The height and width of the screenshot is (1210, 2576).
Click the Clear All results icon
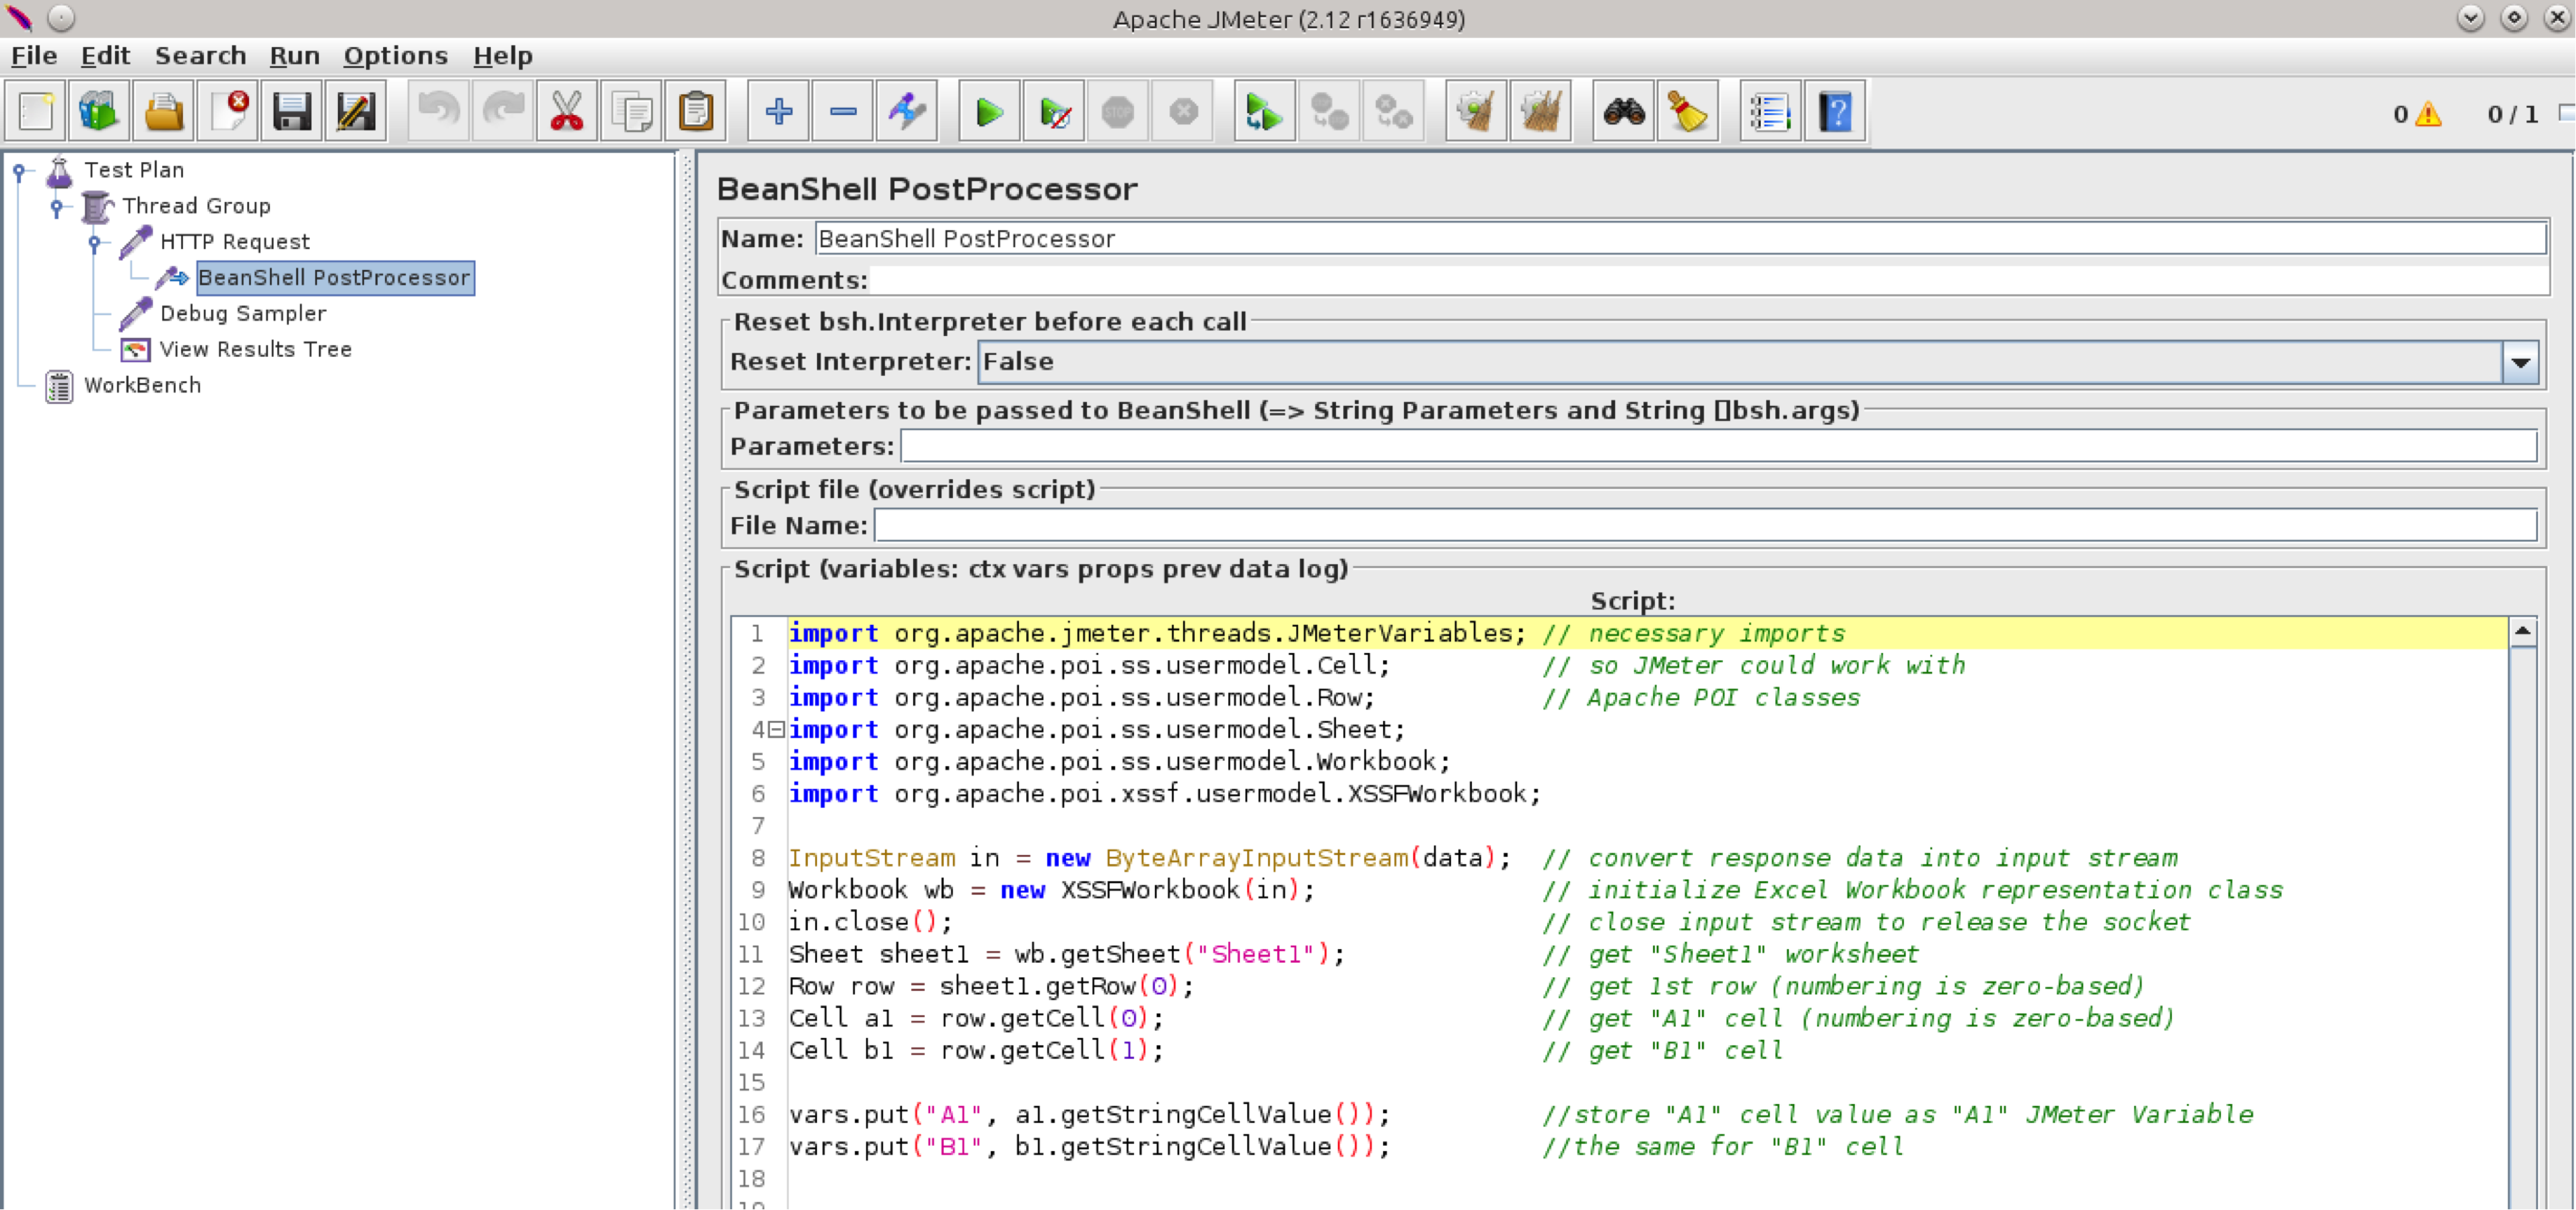pyautogui.click(x=1541, y=111)
